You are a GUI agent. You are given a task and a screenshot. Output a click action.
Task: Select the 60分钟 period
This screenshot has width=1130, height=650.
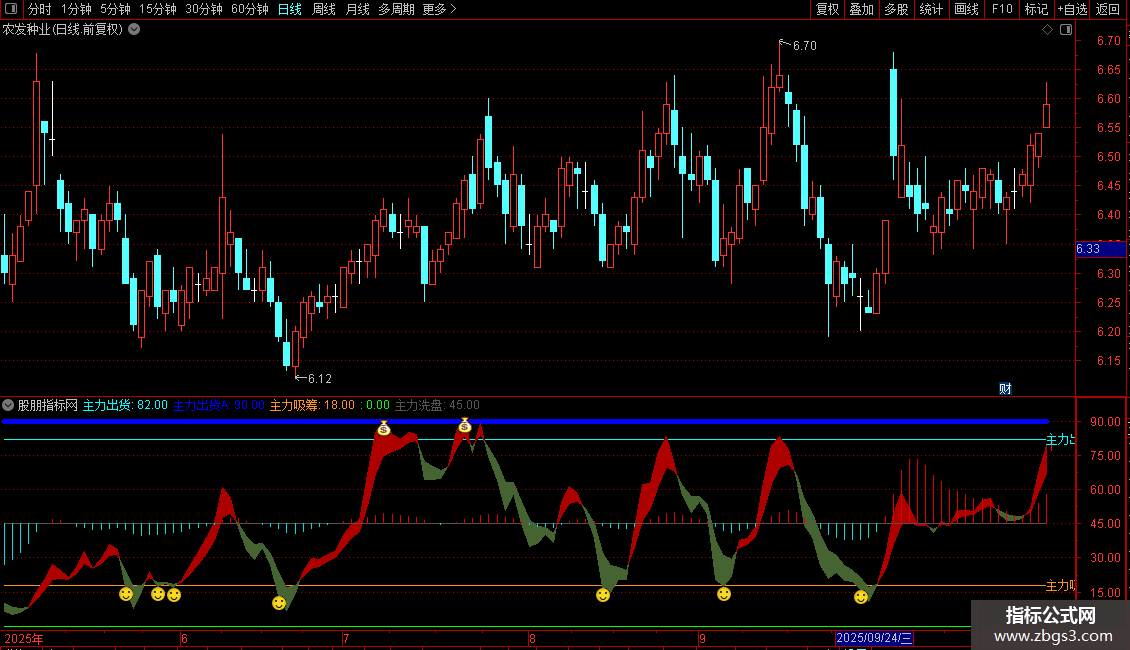[250, 9]
